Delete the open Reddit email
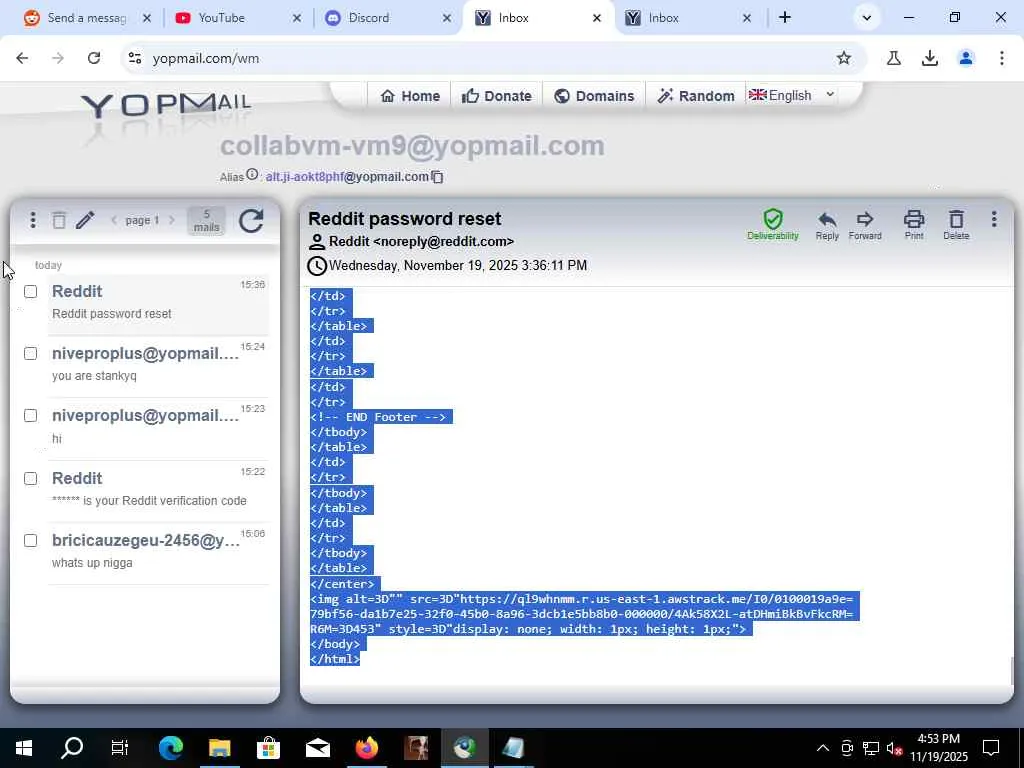Viewport: 1024px width, 768px height. [x=956, y=225]
